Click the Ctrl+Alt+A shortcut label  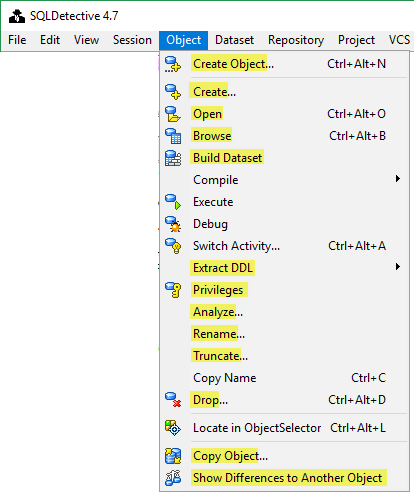[357, 246]
